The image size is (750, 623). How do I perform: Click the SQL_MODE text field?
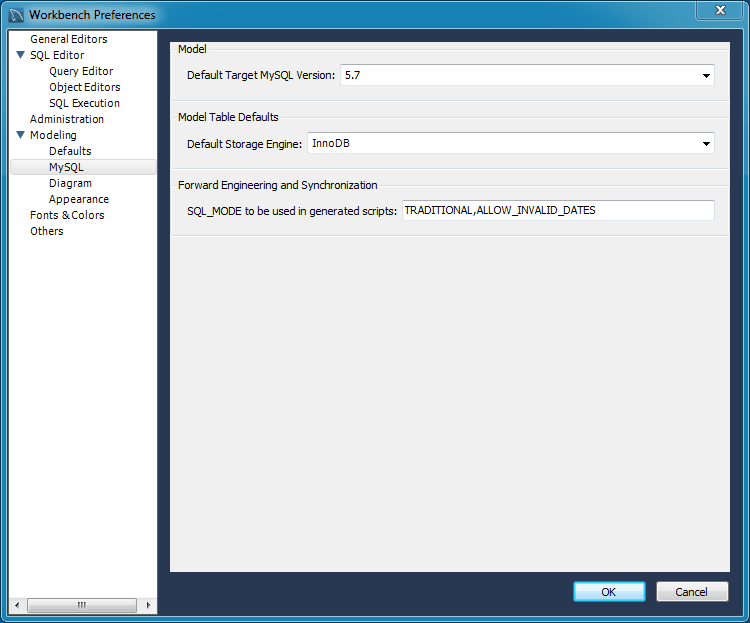point(558,211)
